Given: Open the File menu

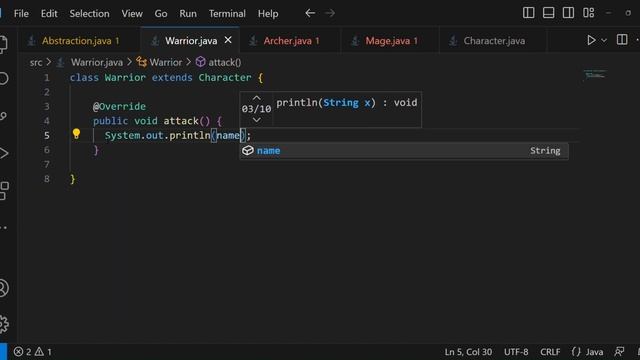Looking at the screenshot, I should pos(21,13).
